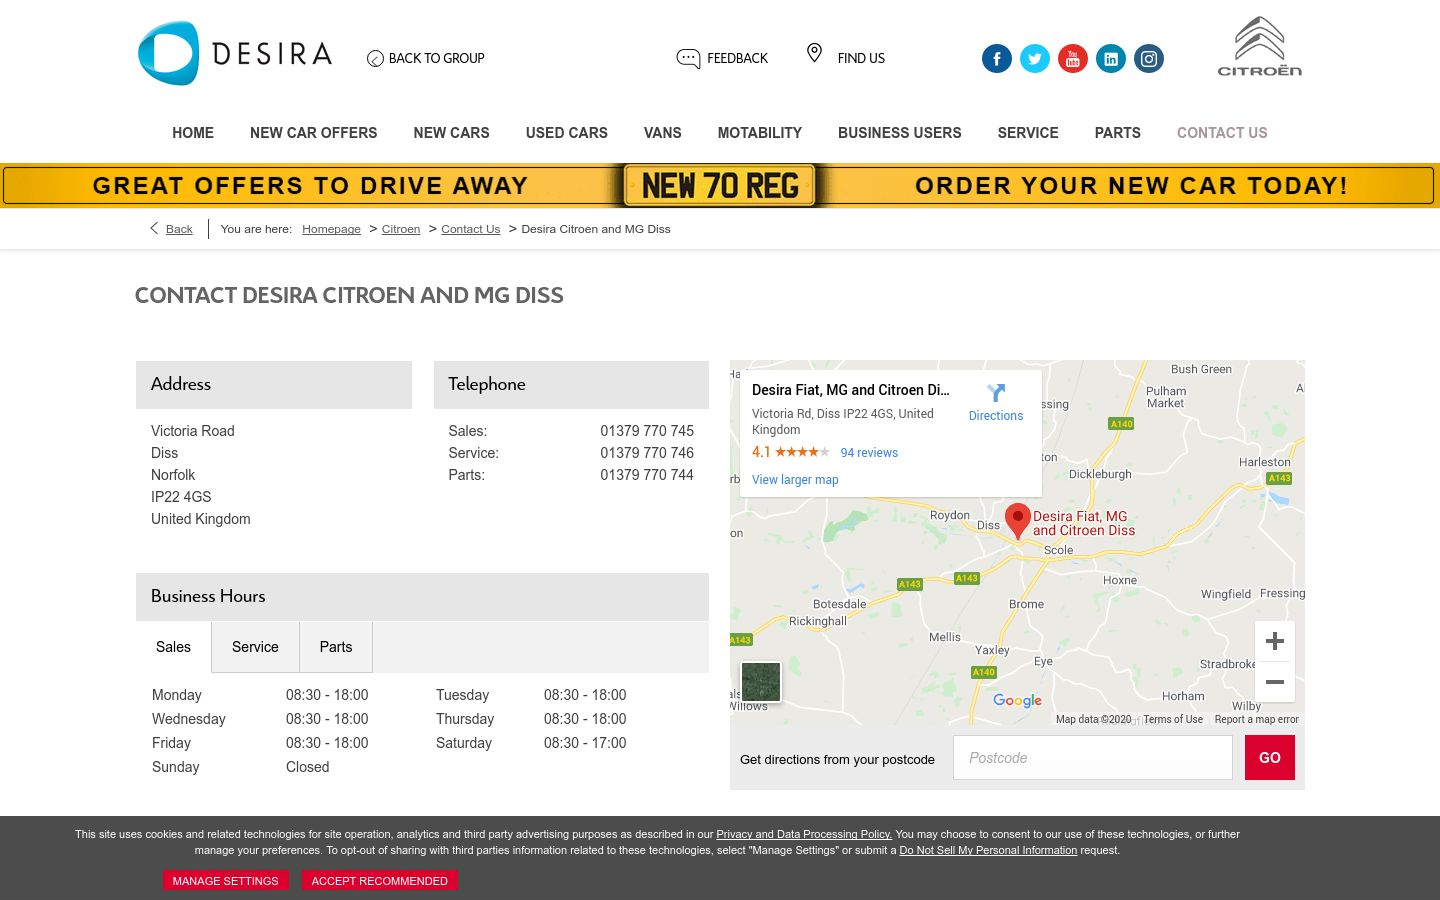
Task: Click View larger map link
Action: click(x=795, y=480)
